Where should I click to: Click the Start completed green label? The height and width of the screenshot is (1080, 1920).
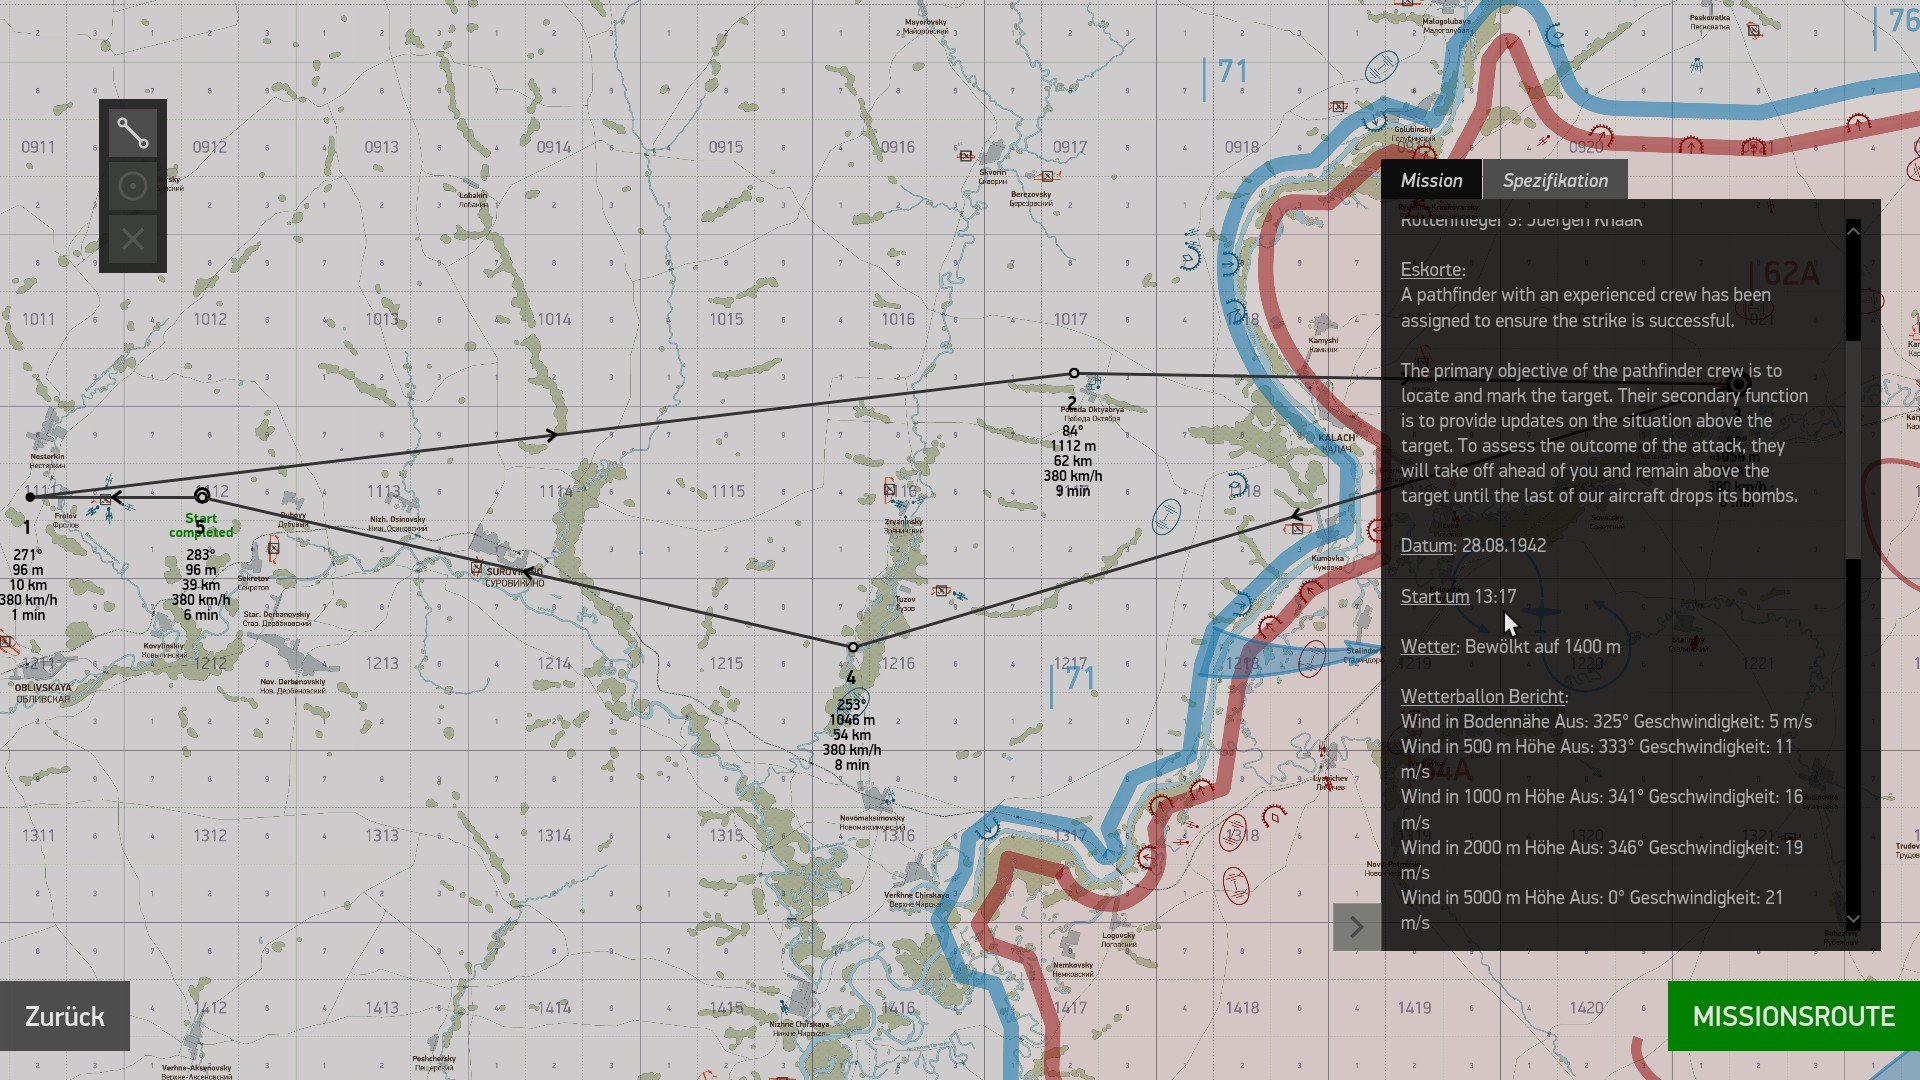click(x=201, y=525)
